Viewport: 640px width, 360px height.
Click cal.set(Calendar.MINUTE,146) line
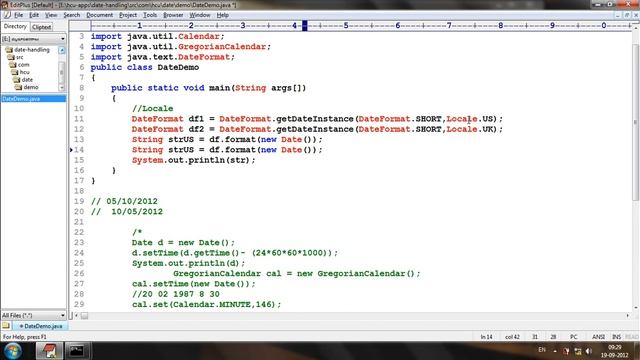pos(207,304)
